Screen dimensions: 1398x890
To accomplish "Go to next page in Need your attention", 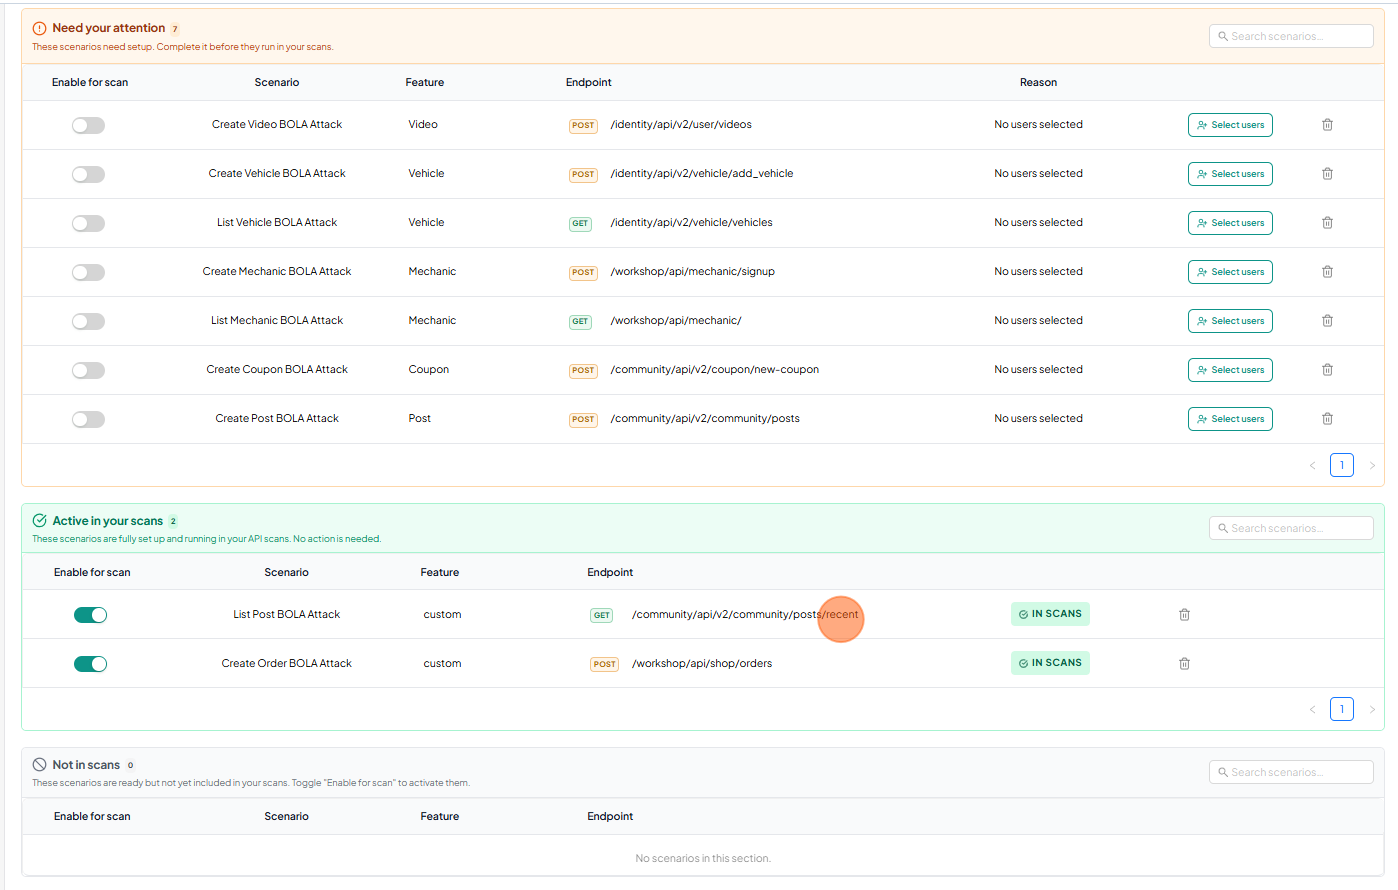I will tap(1371, 465).
